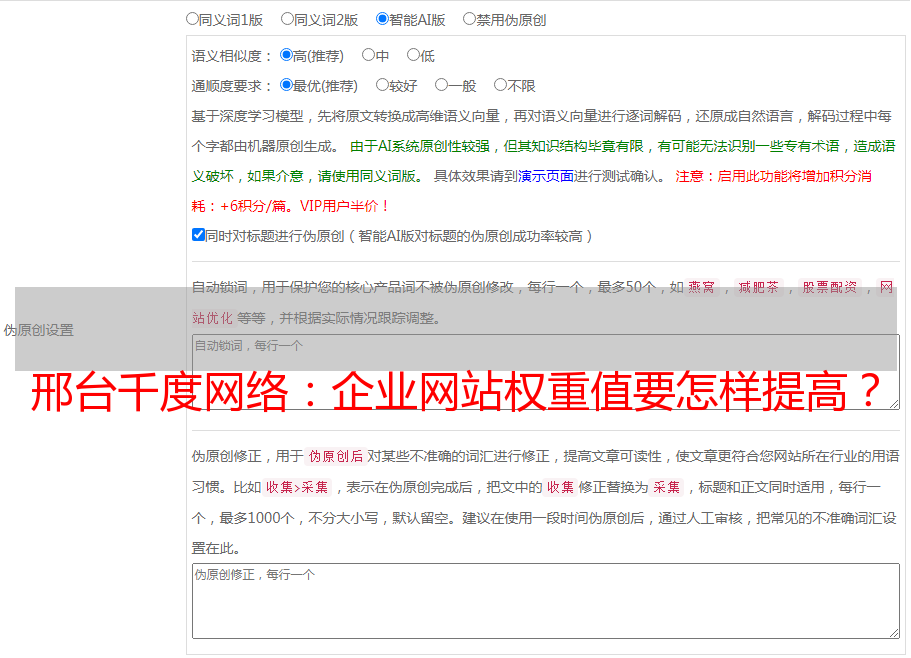Set 语义相似度 to 中
The width and height of the screenshot is (911, 658).
368,55
